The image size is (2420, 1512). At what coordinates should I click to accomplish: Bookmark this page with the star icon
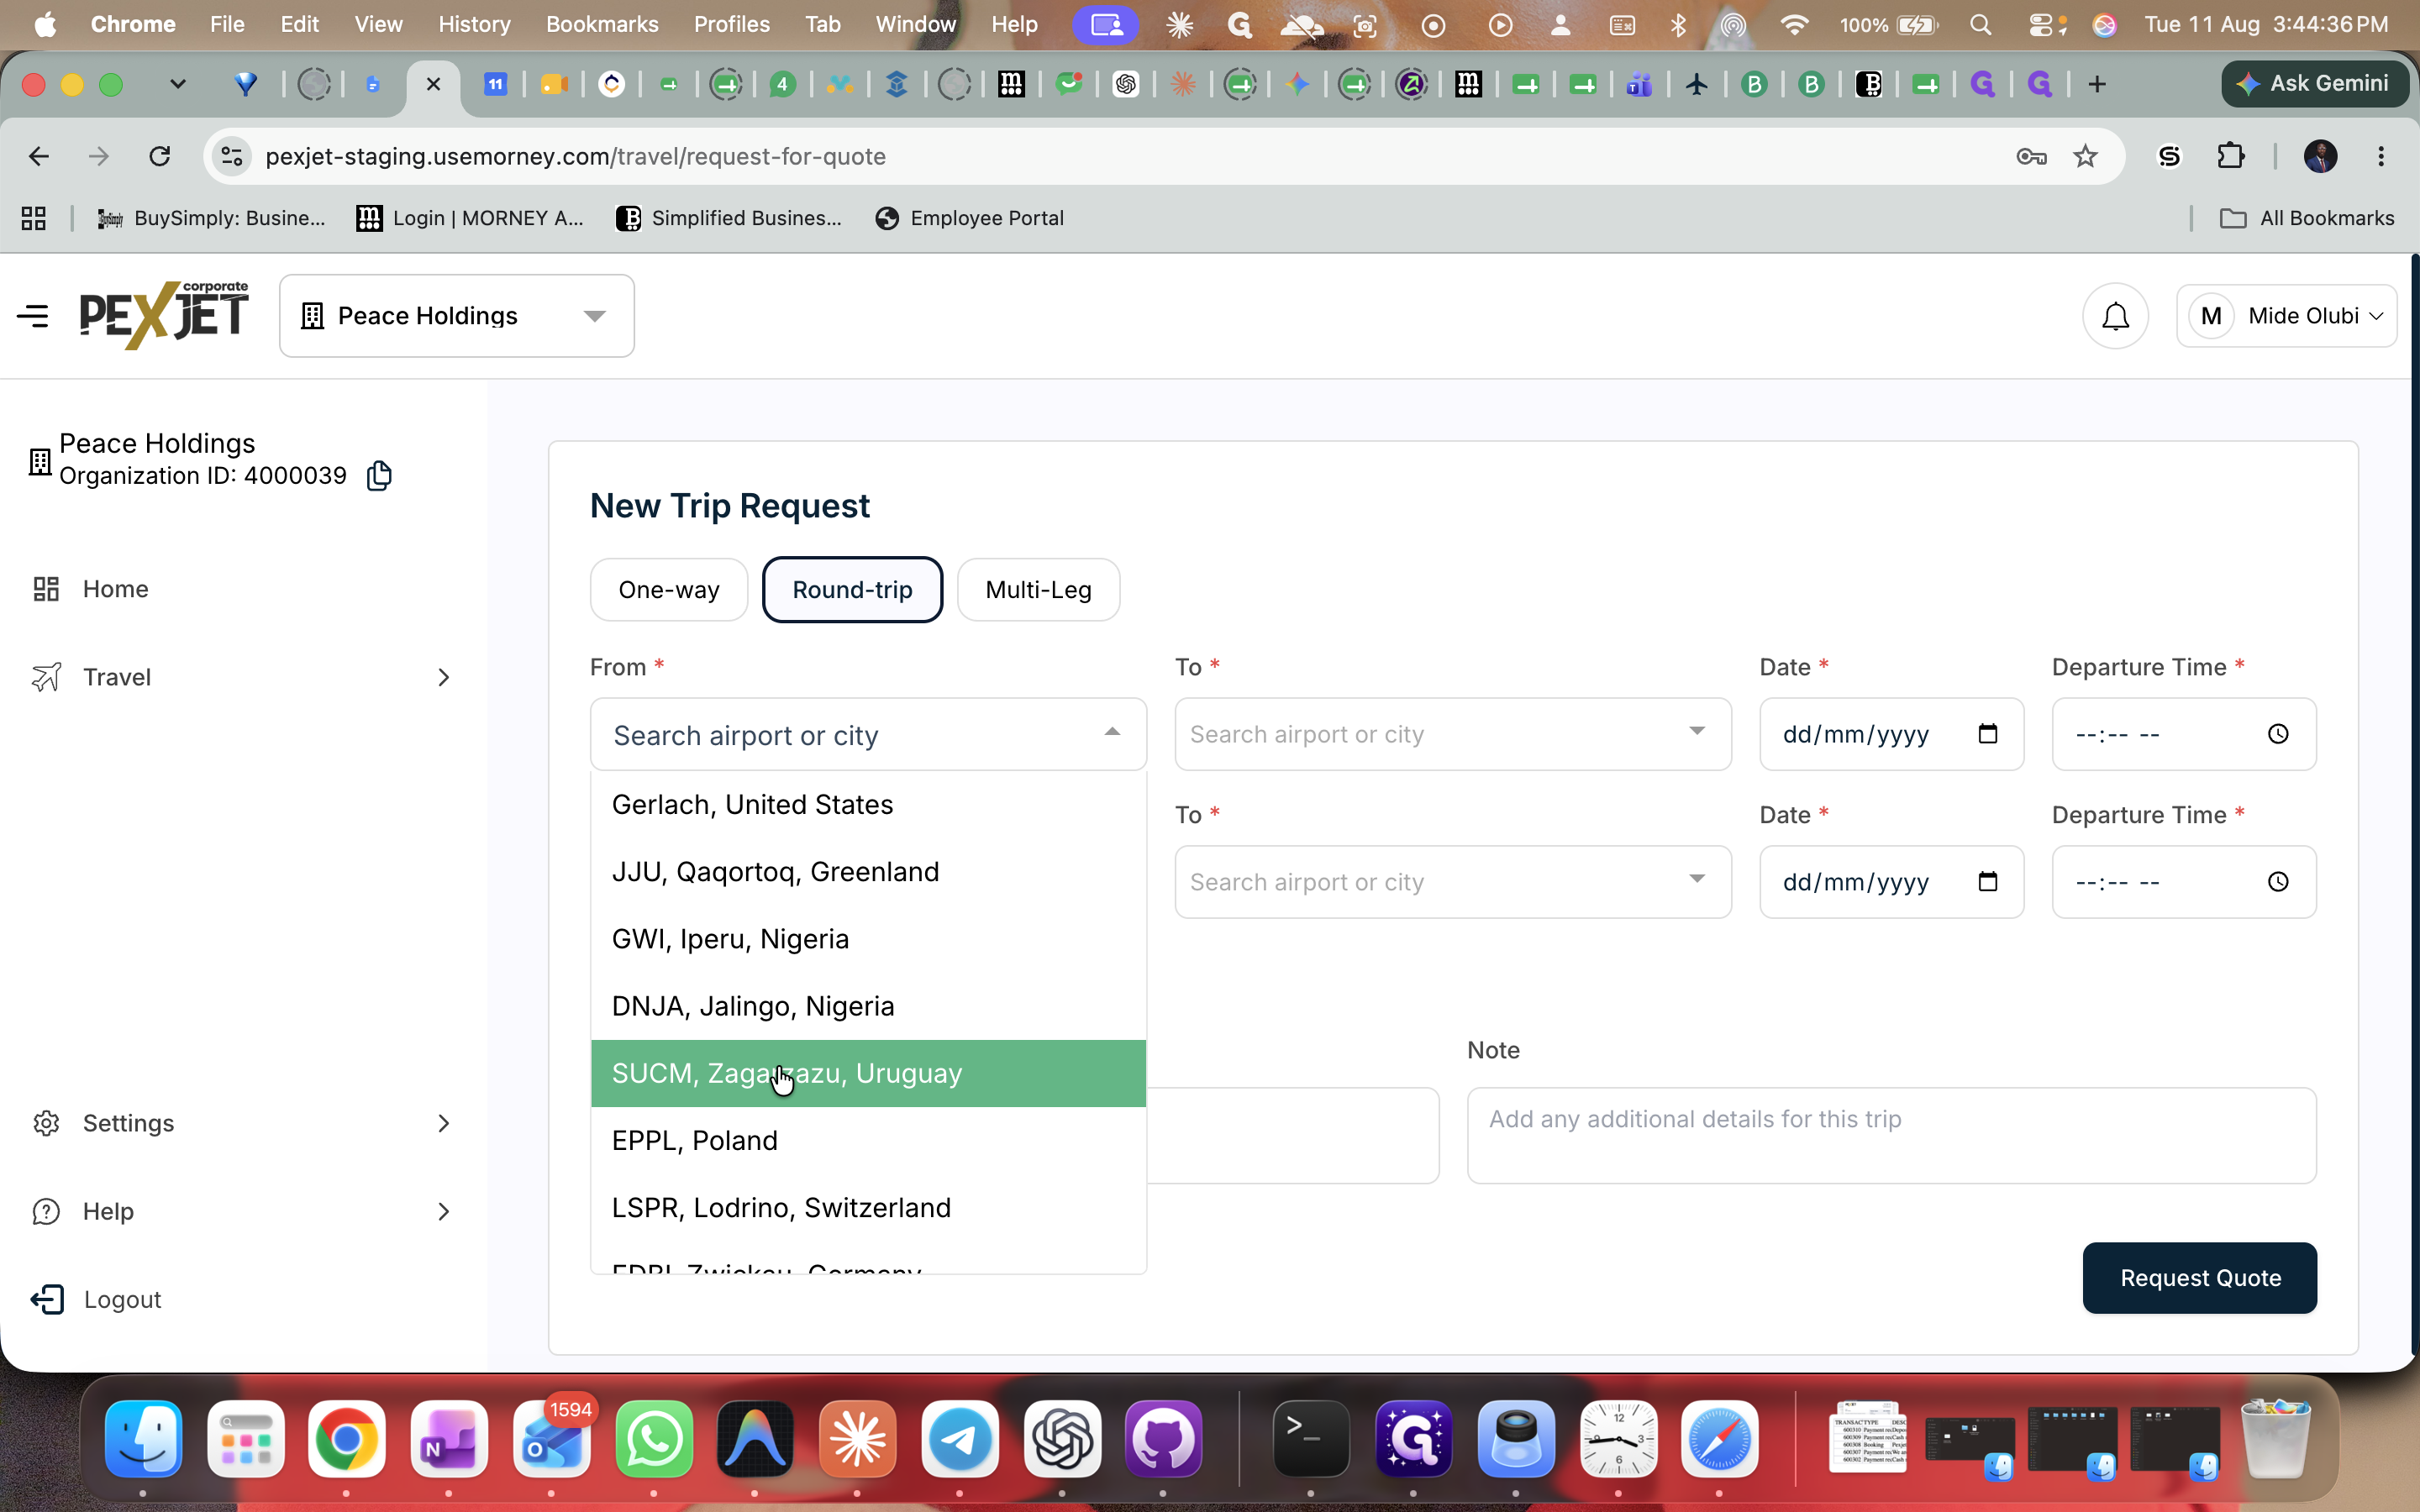point(2085,156)
